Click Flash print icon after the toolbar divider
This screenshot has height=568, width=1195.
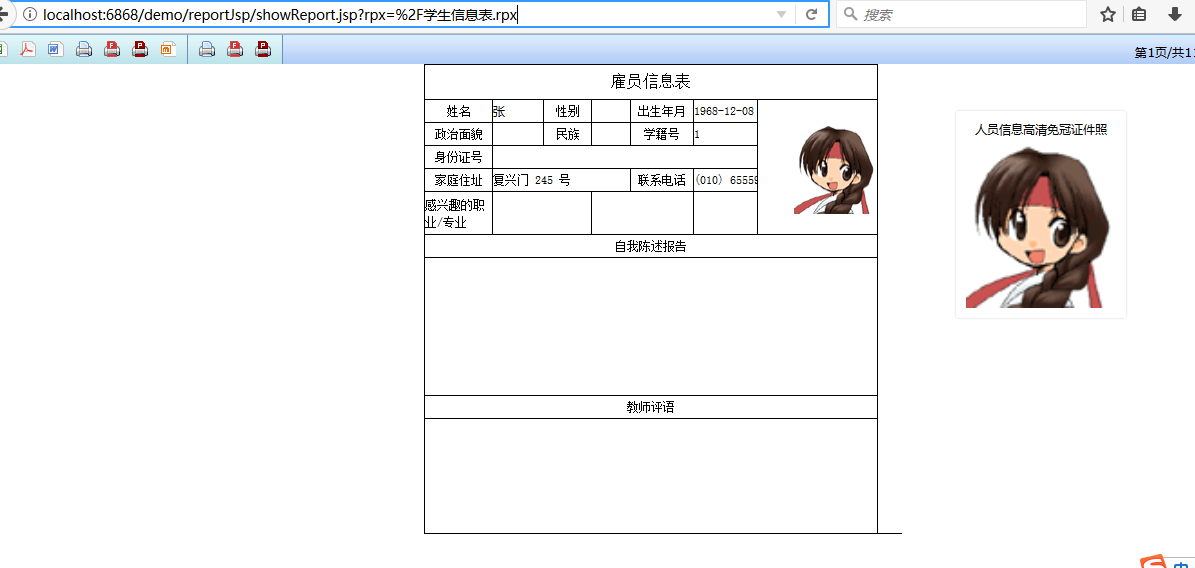(x=235, y=50)
